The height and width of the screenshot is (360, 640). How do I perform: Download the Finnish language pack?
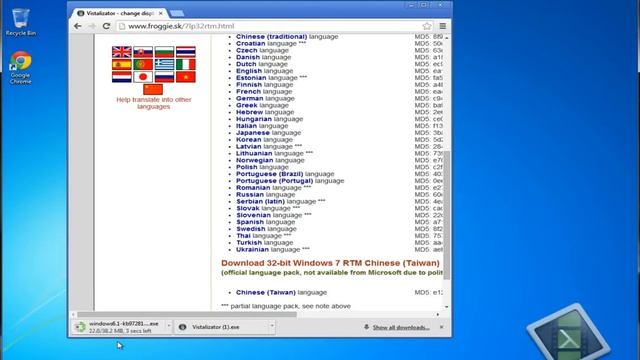point(249,84)
